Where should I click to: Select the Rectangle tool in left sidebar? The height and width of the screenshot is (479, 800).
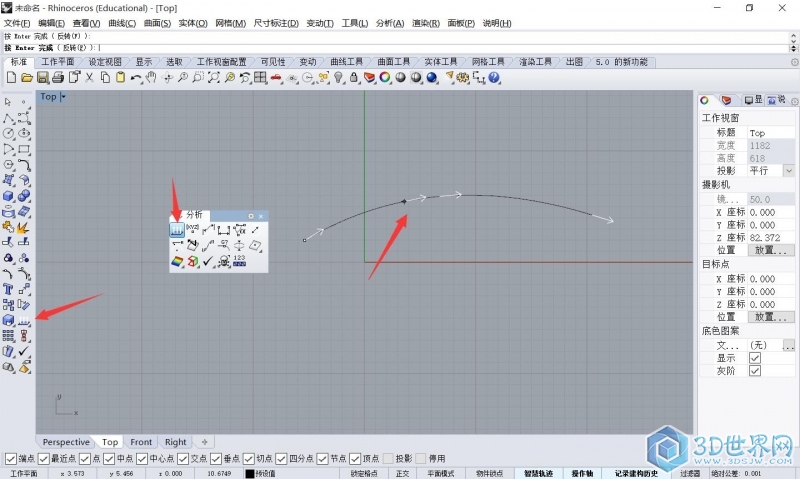click(x=24, y=149)
